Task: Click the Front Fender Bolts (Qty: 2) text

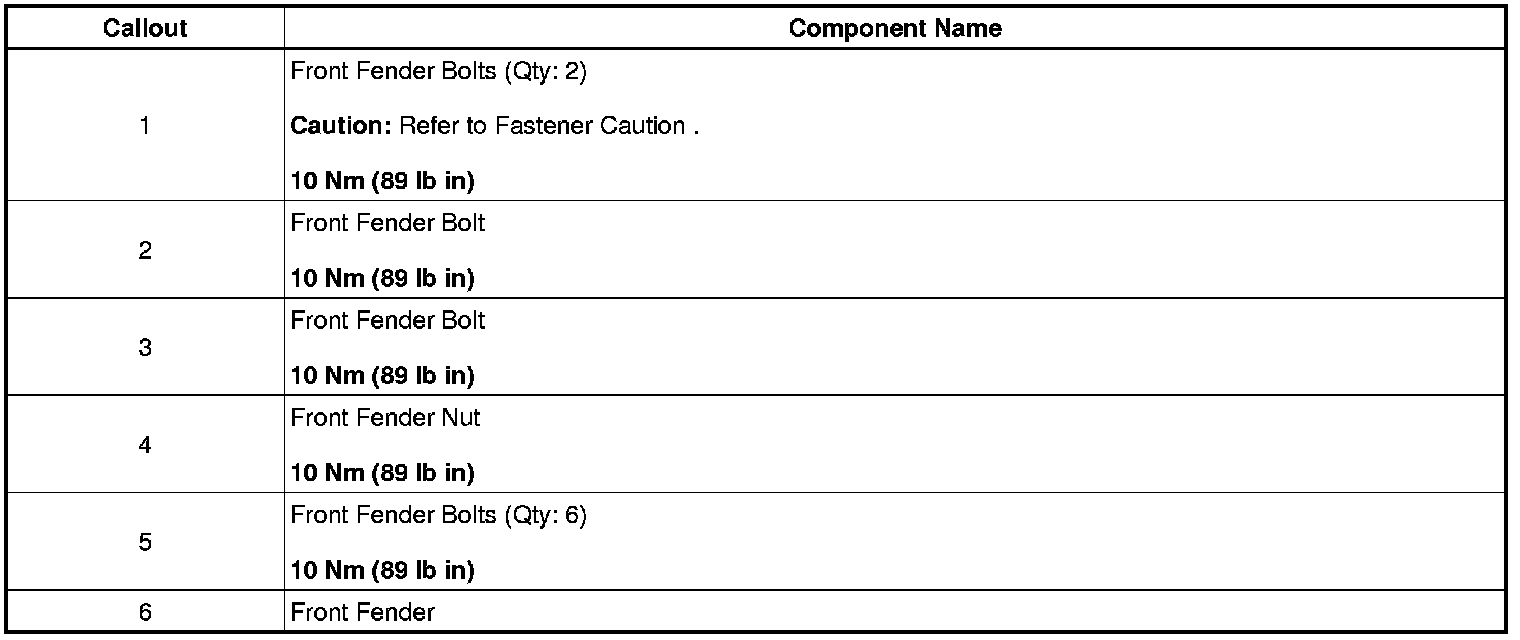Action: pos(438,72)
